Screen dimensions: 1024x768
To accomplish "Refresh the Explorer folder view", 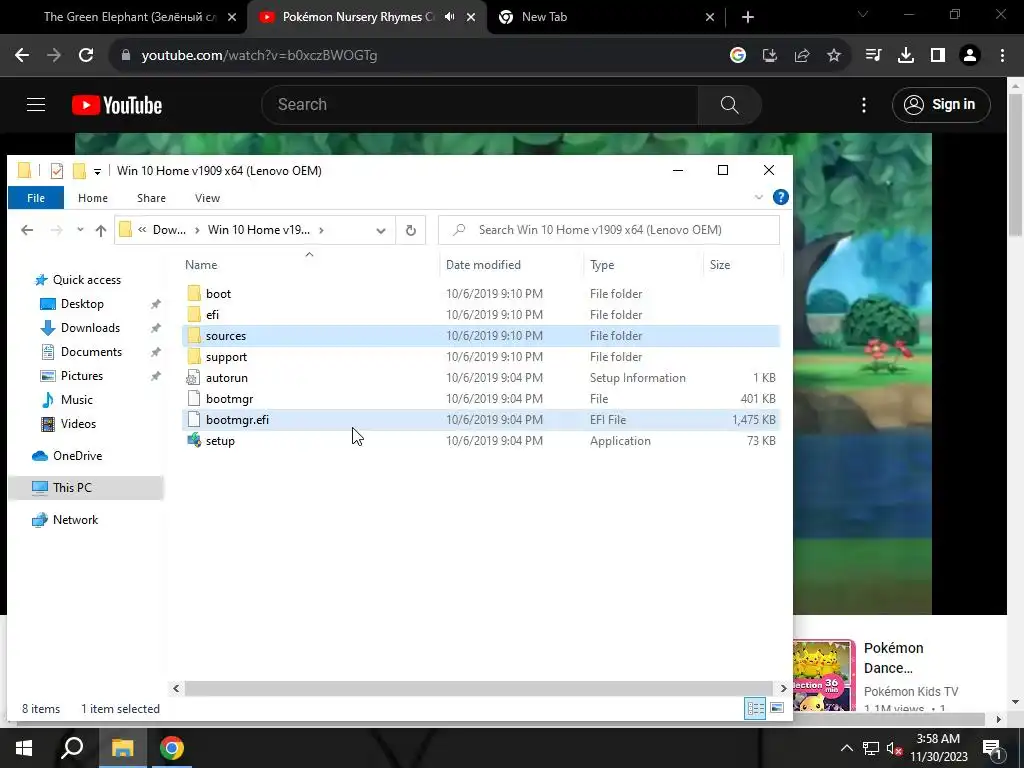I will [411, 230].
